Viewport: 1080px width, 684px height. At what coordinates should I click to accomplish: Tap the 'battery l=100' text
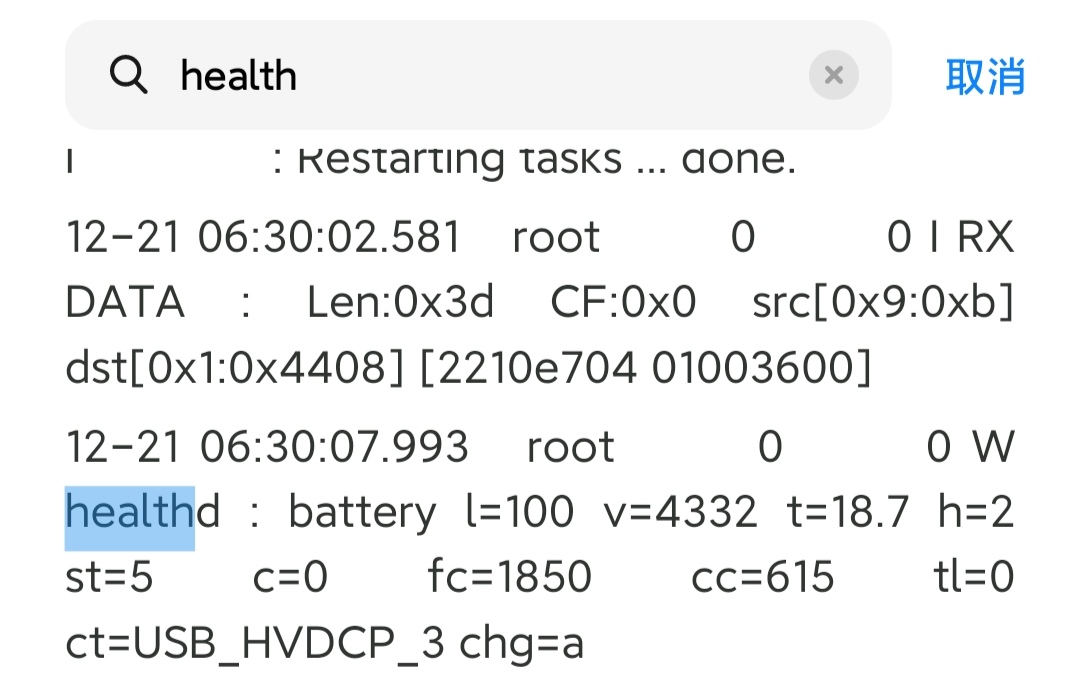(x=431, y=512)
